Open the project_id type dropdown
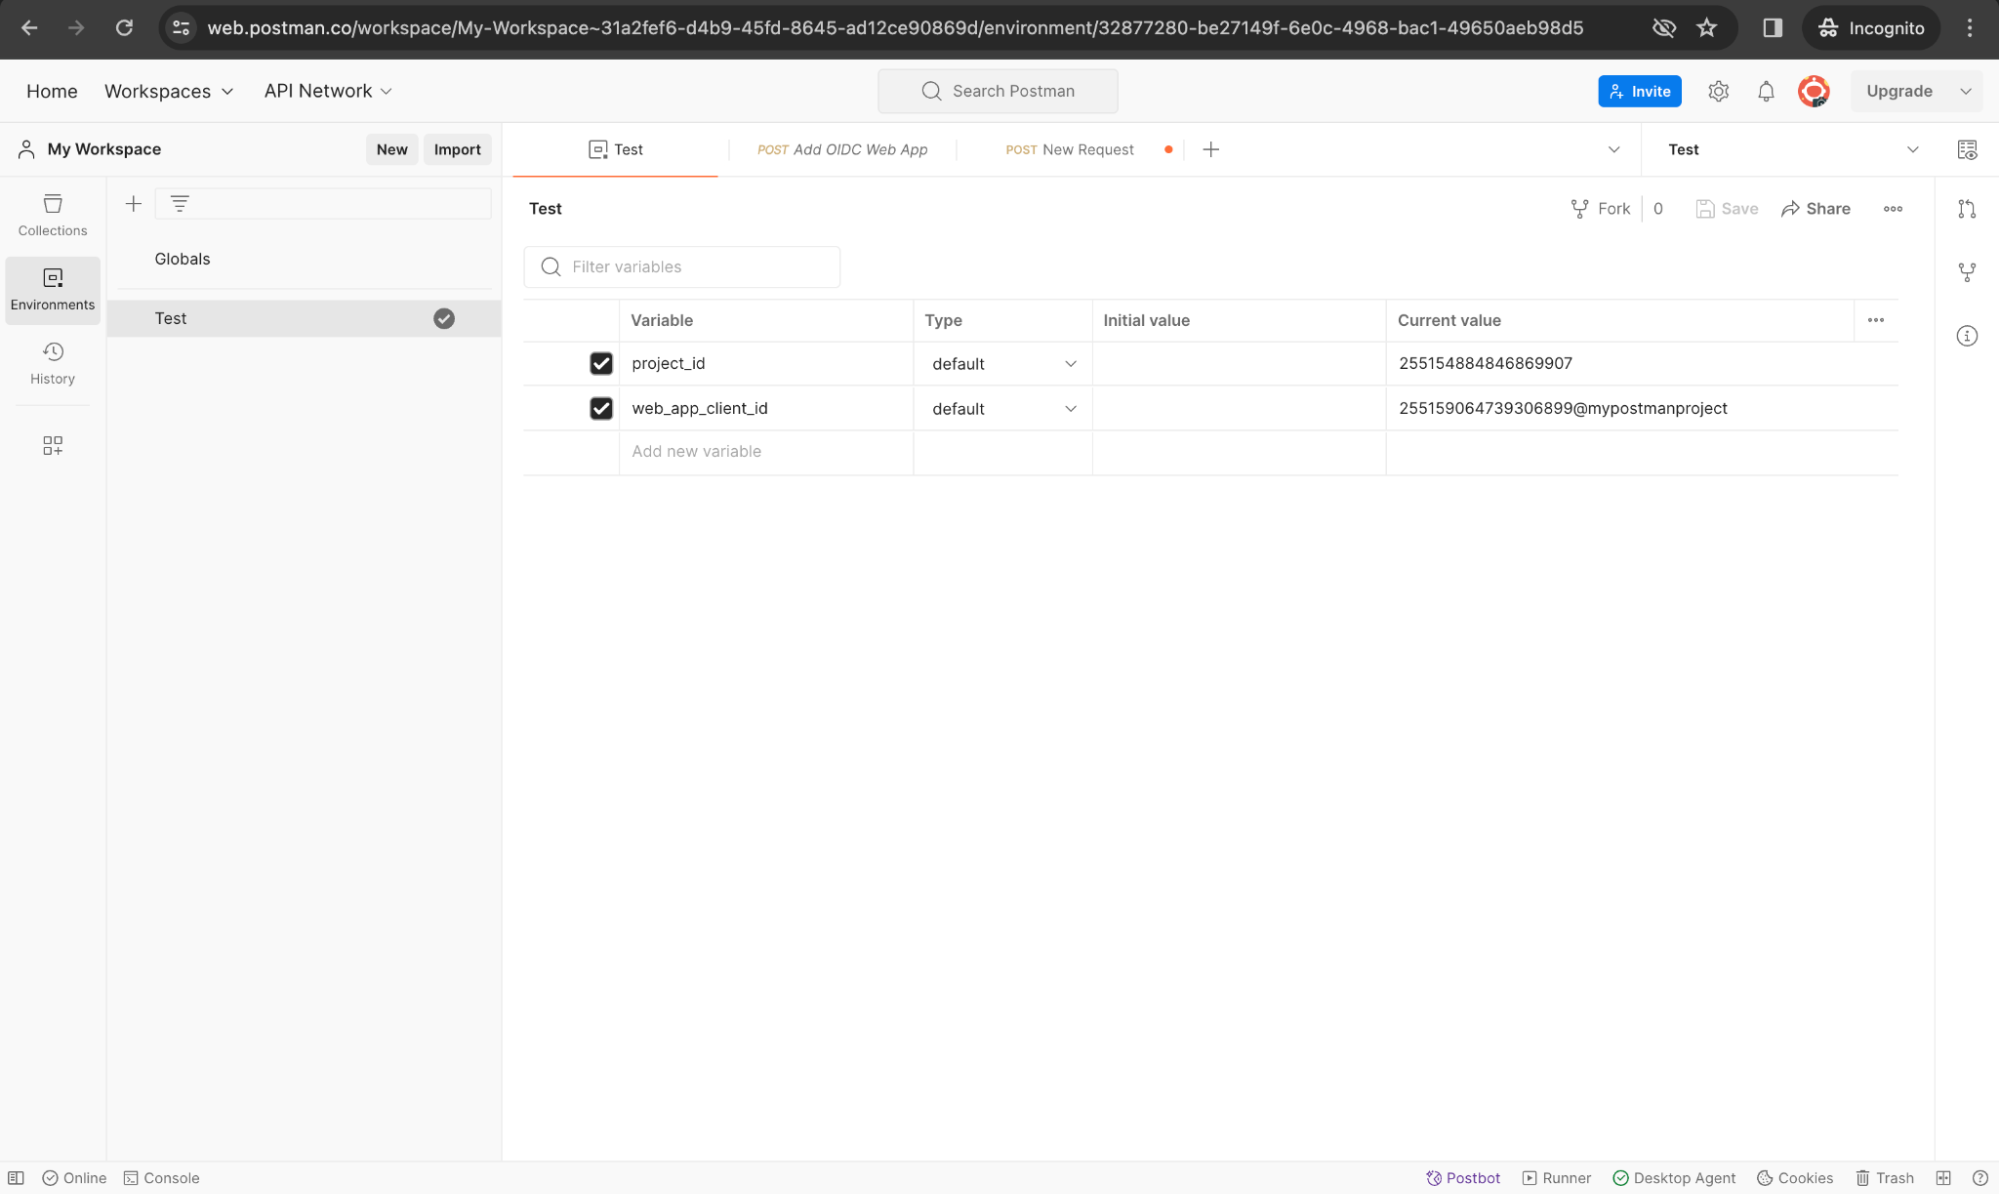The image size is (1999, 1194). [x=1002, y=364]
